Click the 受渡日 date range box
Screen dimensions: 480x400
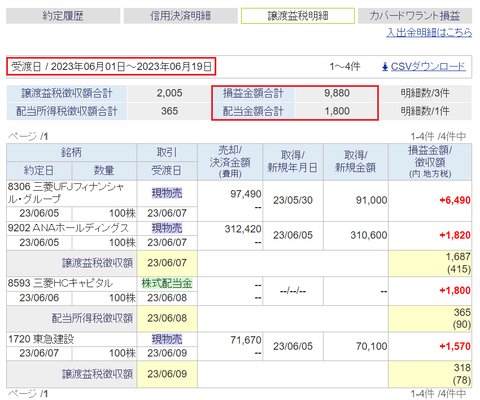[x=111, y=66]
